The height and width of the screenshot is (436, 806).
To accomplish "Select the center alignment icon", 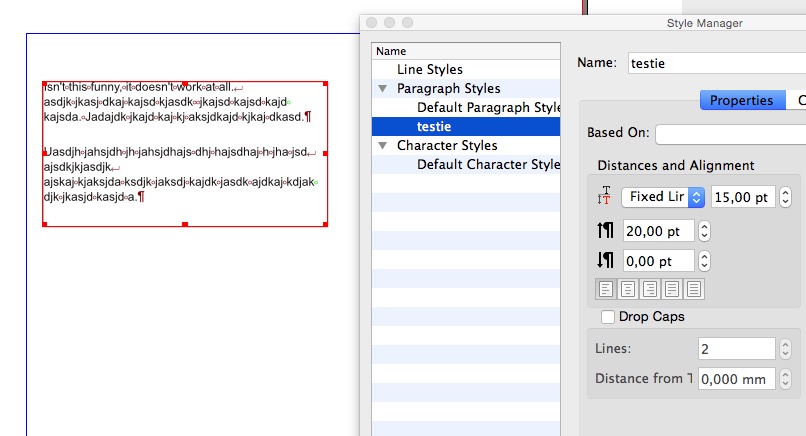I will point(628,289).
